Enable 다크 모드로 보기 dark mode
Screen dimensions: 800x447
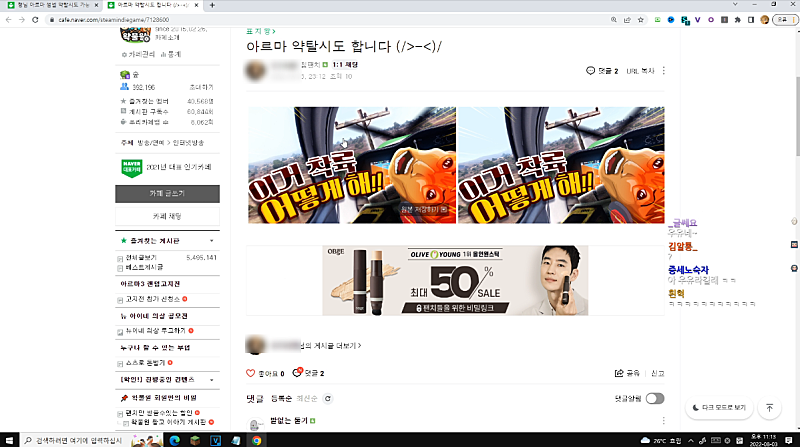click(718, 407)
